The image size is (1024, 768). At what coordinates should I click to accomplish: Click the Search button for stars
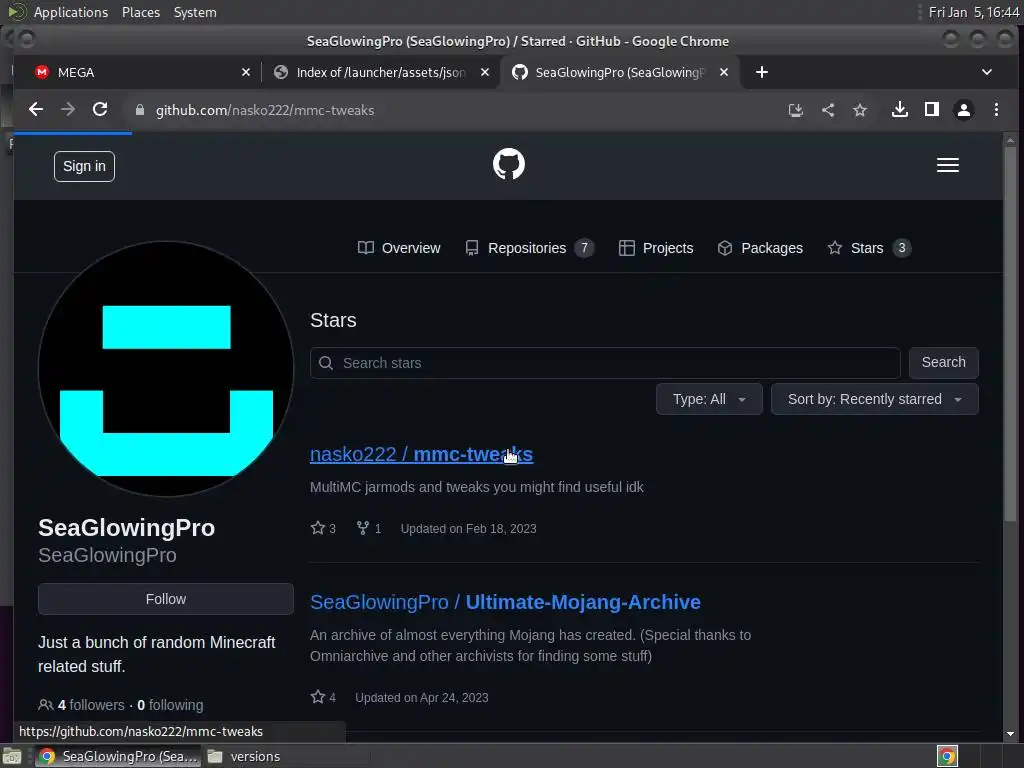coord(943,362)
